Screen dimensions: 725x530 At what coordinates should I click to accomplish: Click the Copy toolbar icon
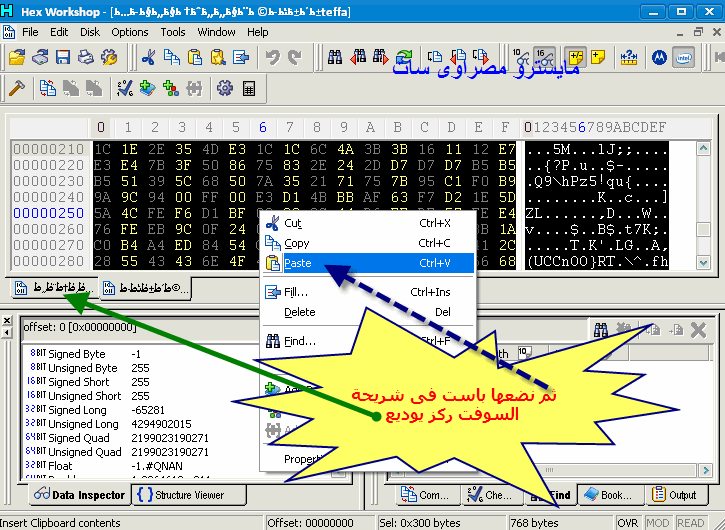172,57
